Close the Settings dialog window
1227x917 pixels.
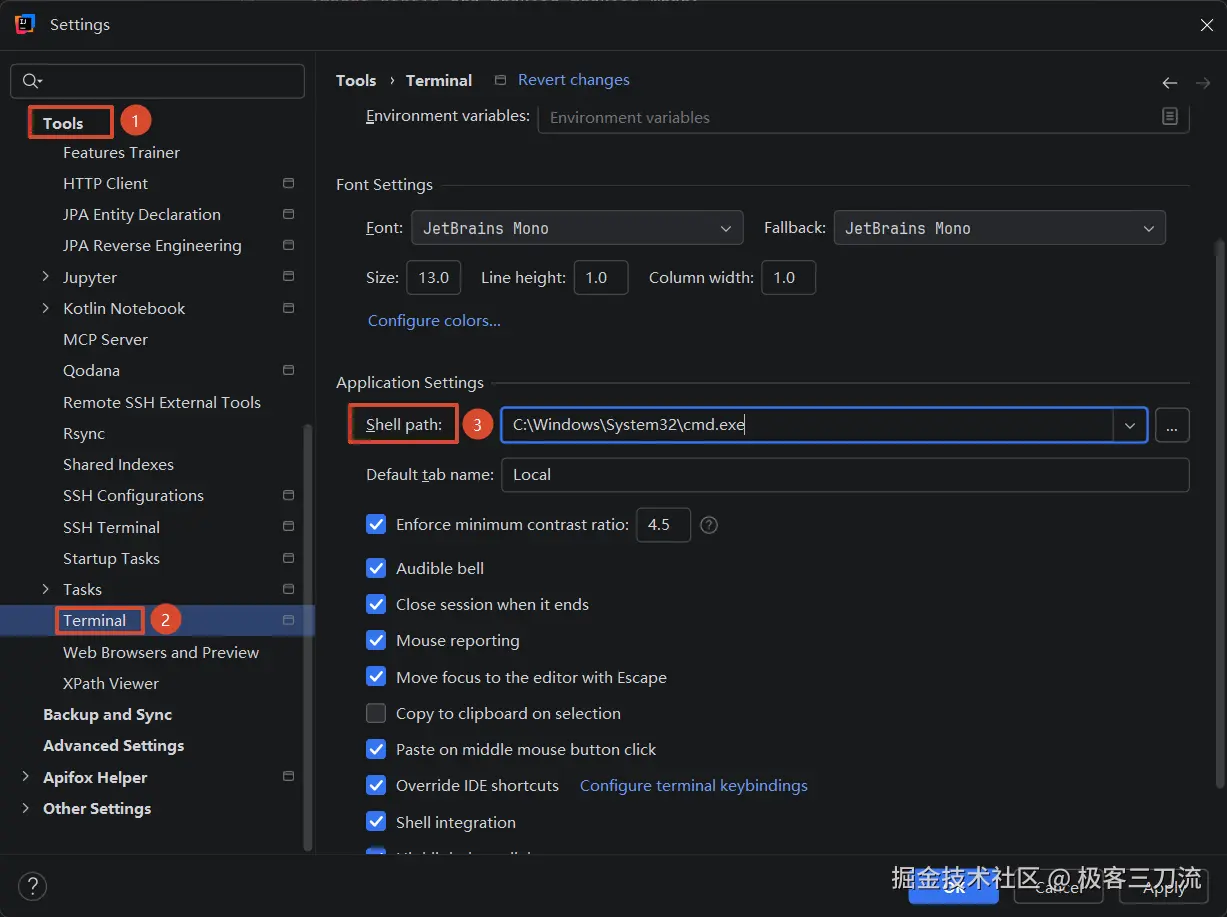coord(1207,25)
